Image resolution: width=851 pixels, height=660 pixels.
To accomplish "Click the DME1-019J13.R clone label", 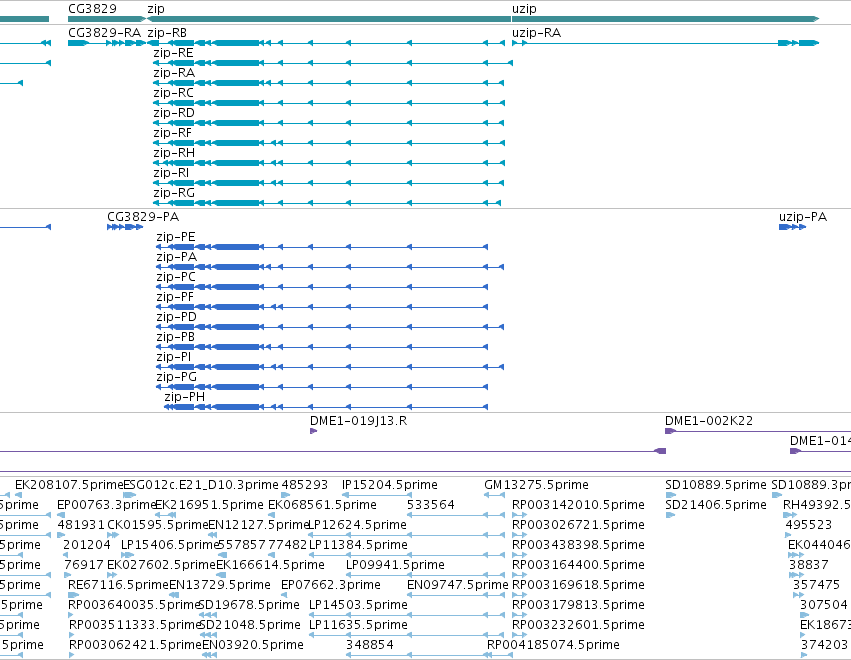I will pyautogui.click(x=358, y=421).
